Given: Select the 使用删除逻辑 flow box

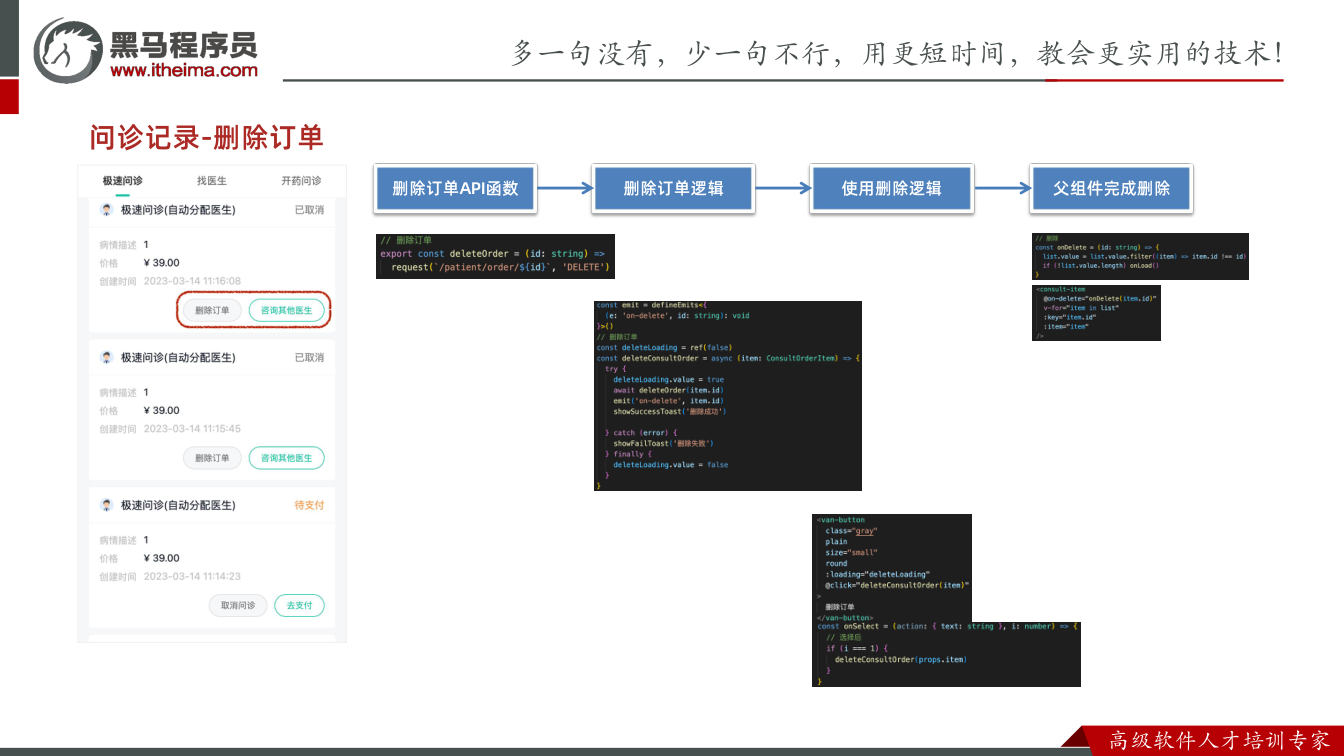Looking at the screenshot, I should pos(892,188).
